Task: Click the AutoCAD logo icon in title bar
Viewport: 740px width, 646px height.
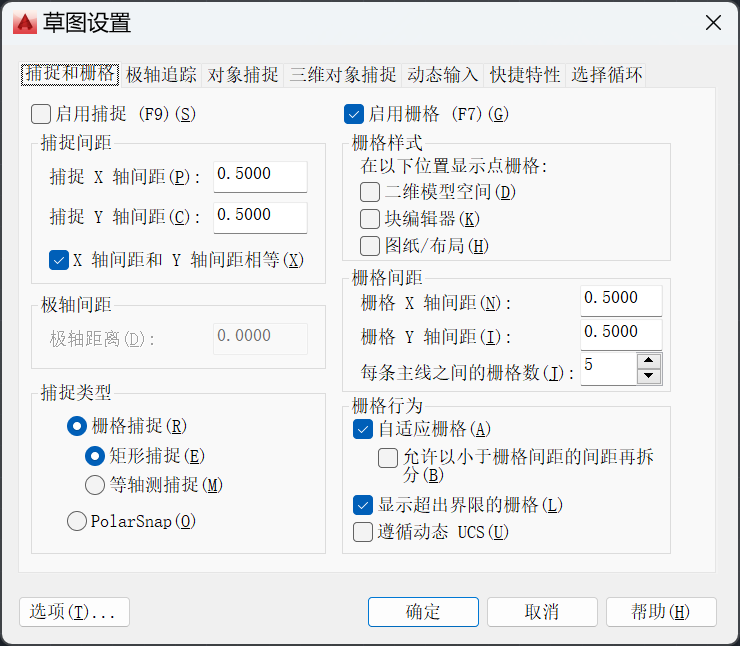Action: pos(25,23)
